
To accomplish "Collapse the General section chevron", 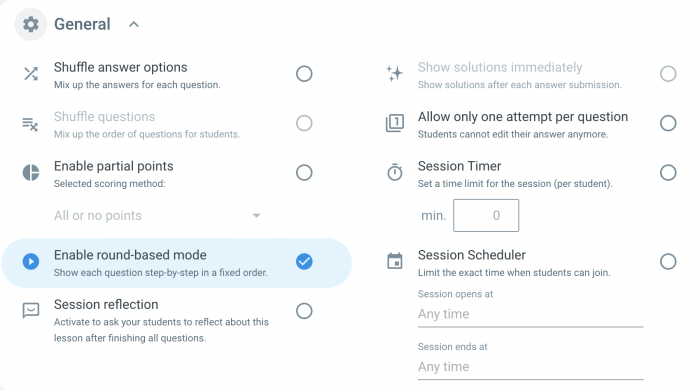I will [x=133, y=25].
